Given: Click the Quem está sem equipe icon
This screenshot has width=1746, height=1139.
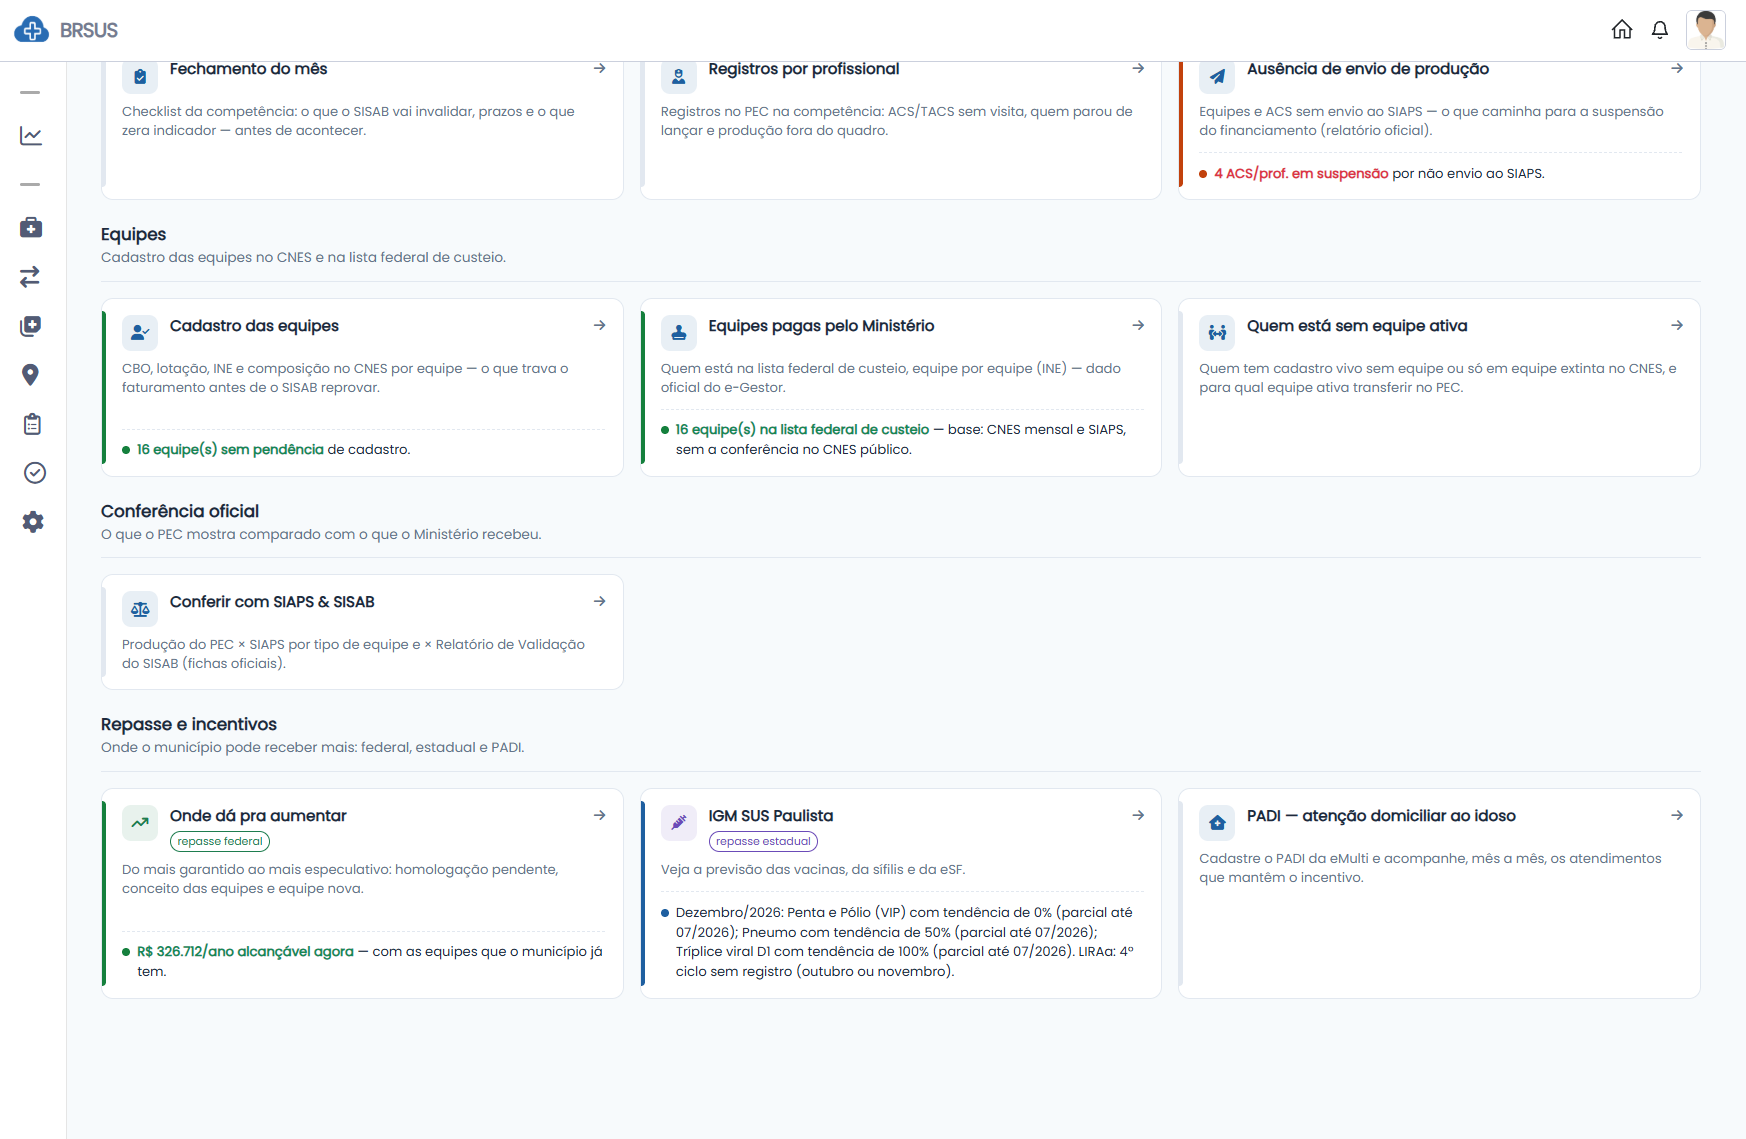Looking at the screenshot, I should pyautogui.click(x=1217, y=333).
